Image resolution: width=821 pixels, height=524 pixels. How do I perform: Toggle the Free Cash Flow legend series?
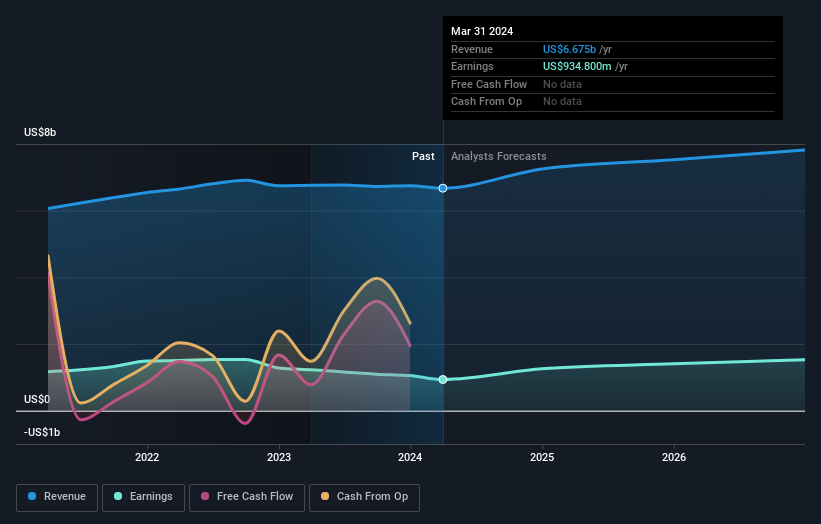point(247,497)
